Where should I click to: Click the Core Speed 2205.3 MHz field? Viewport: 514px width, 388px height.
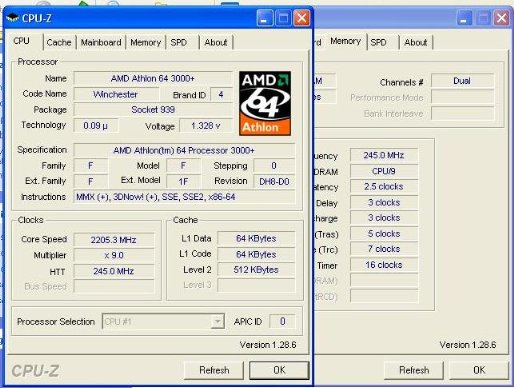coord(114,240)
